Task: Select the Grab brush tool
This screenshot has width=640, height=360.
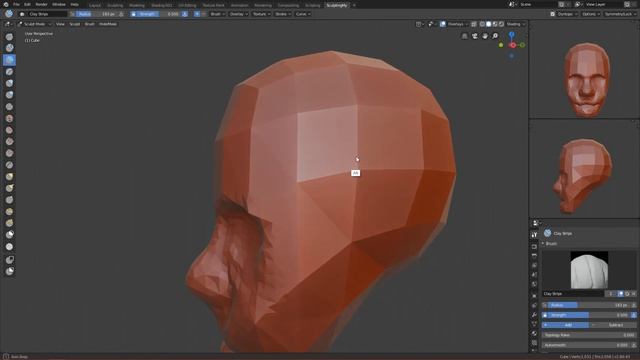Action: 9,177
